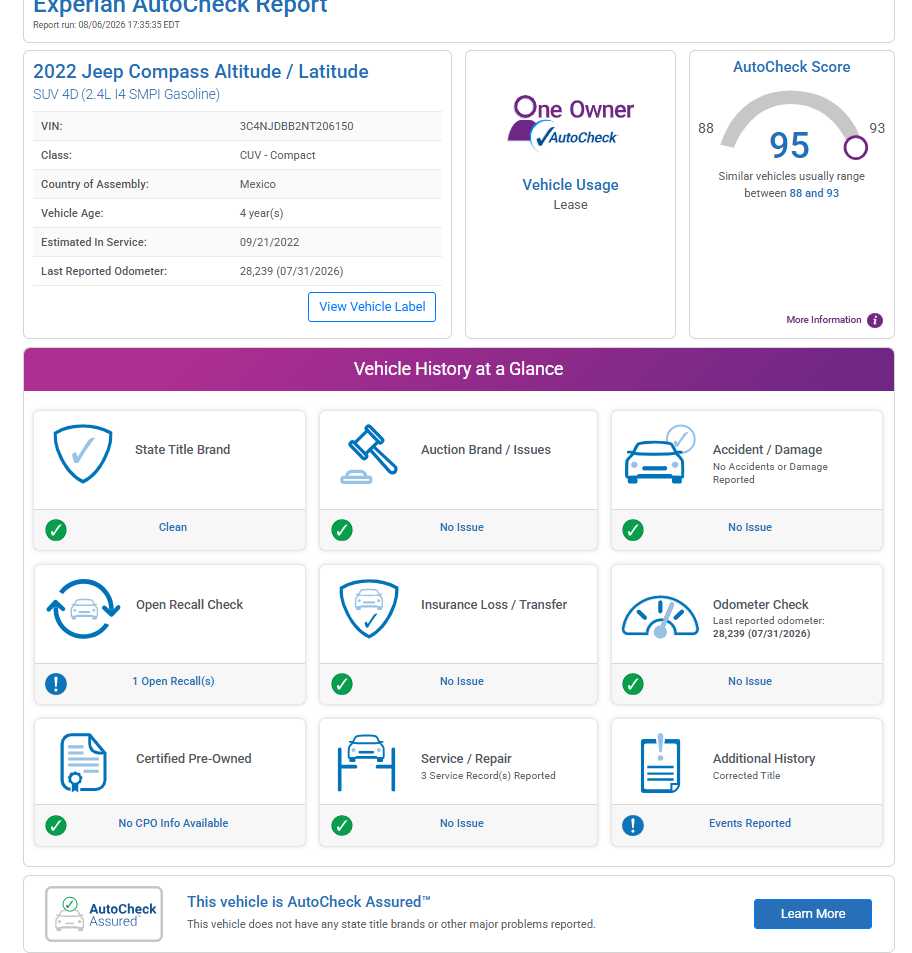The height and width of the screenshot is (953, 912).
Task: Click the Vehicle Usage heading
Action: (x=570, y=185)
